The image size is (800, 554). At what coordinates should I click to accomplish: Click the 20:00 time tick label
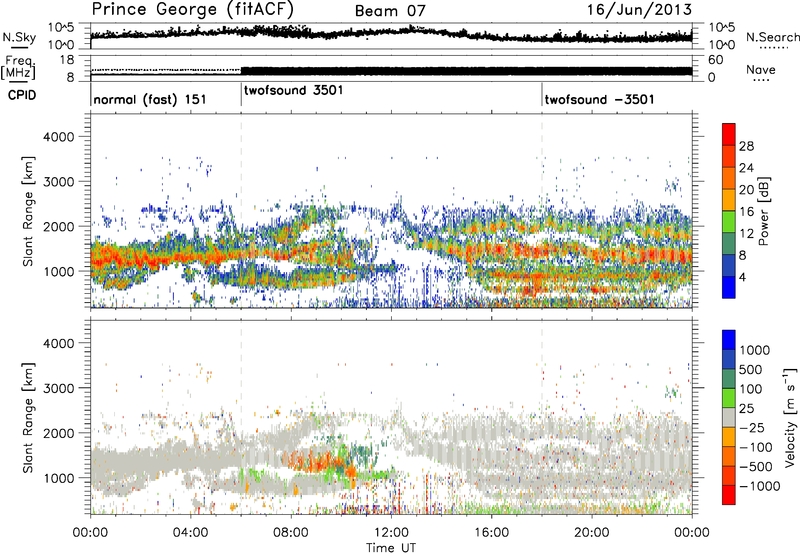pos(591,533)
